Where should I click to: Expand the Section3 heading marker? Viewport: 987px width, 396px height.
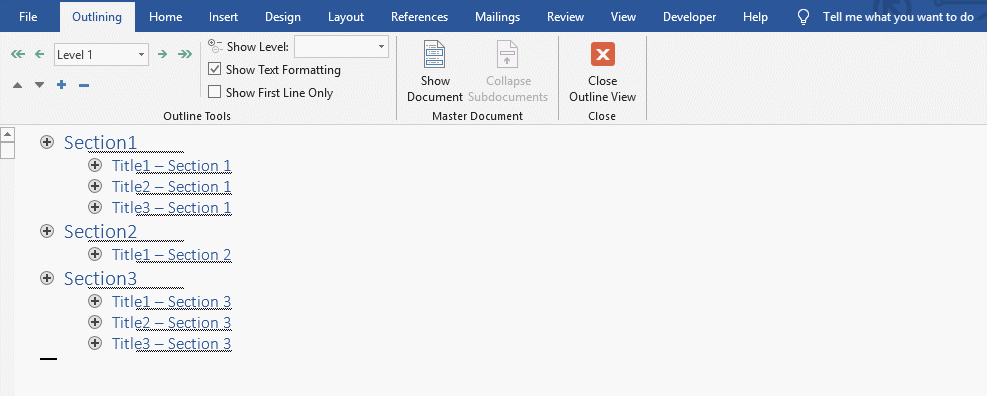point(47,278)
